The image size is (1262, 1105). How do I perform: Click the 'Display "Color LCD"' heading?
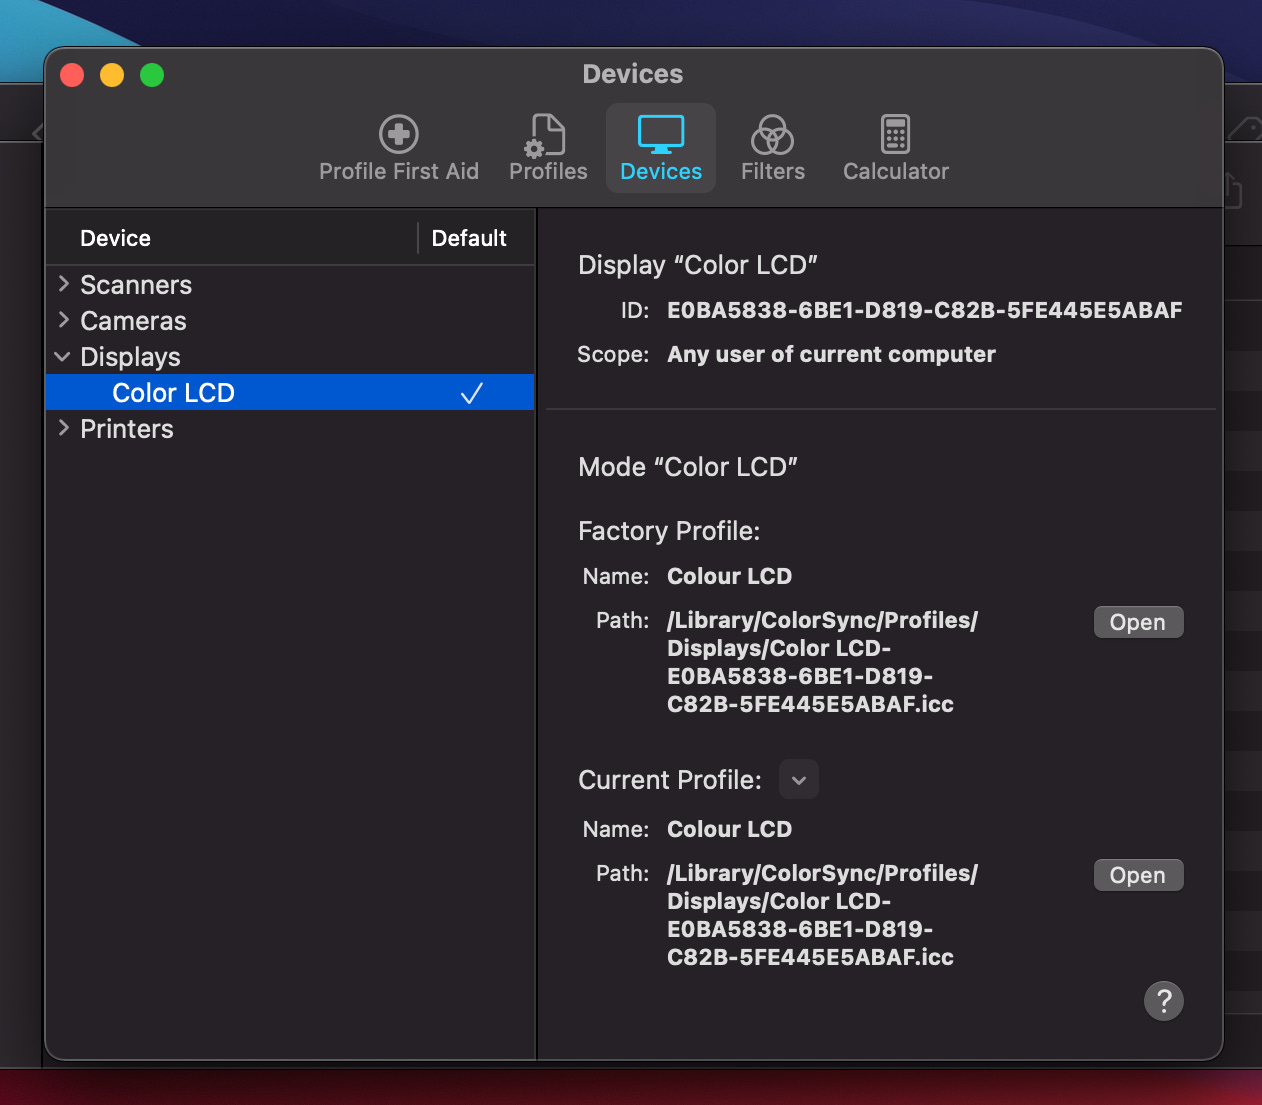click(x=698, y=265)
